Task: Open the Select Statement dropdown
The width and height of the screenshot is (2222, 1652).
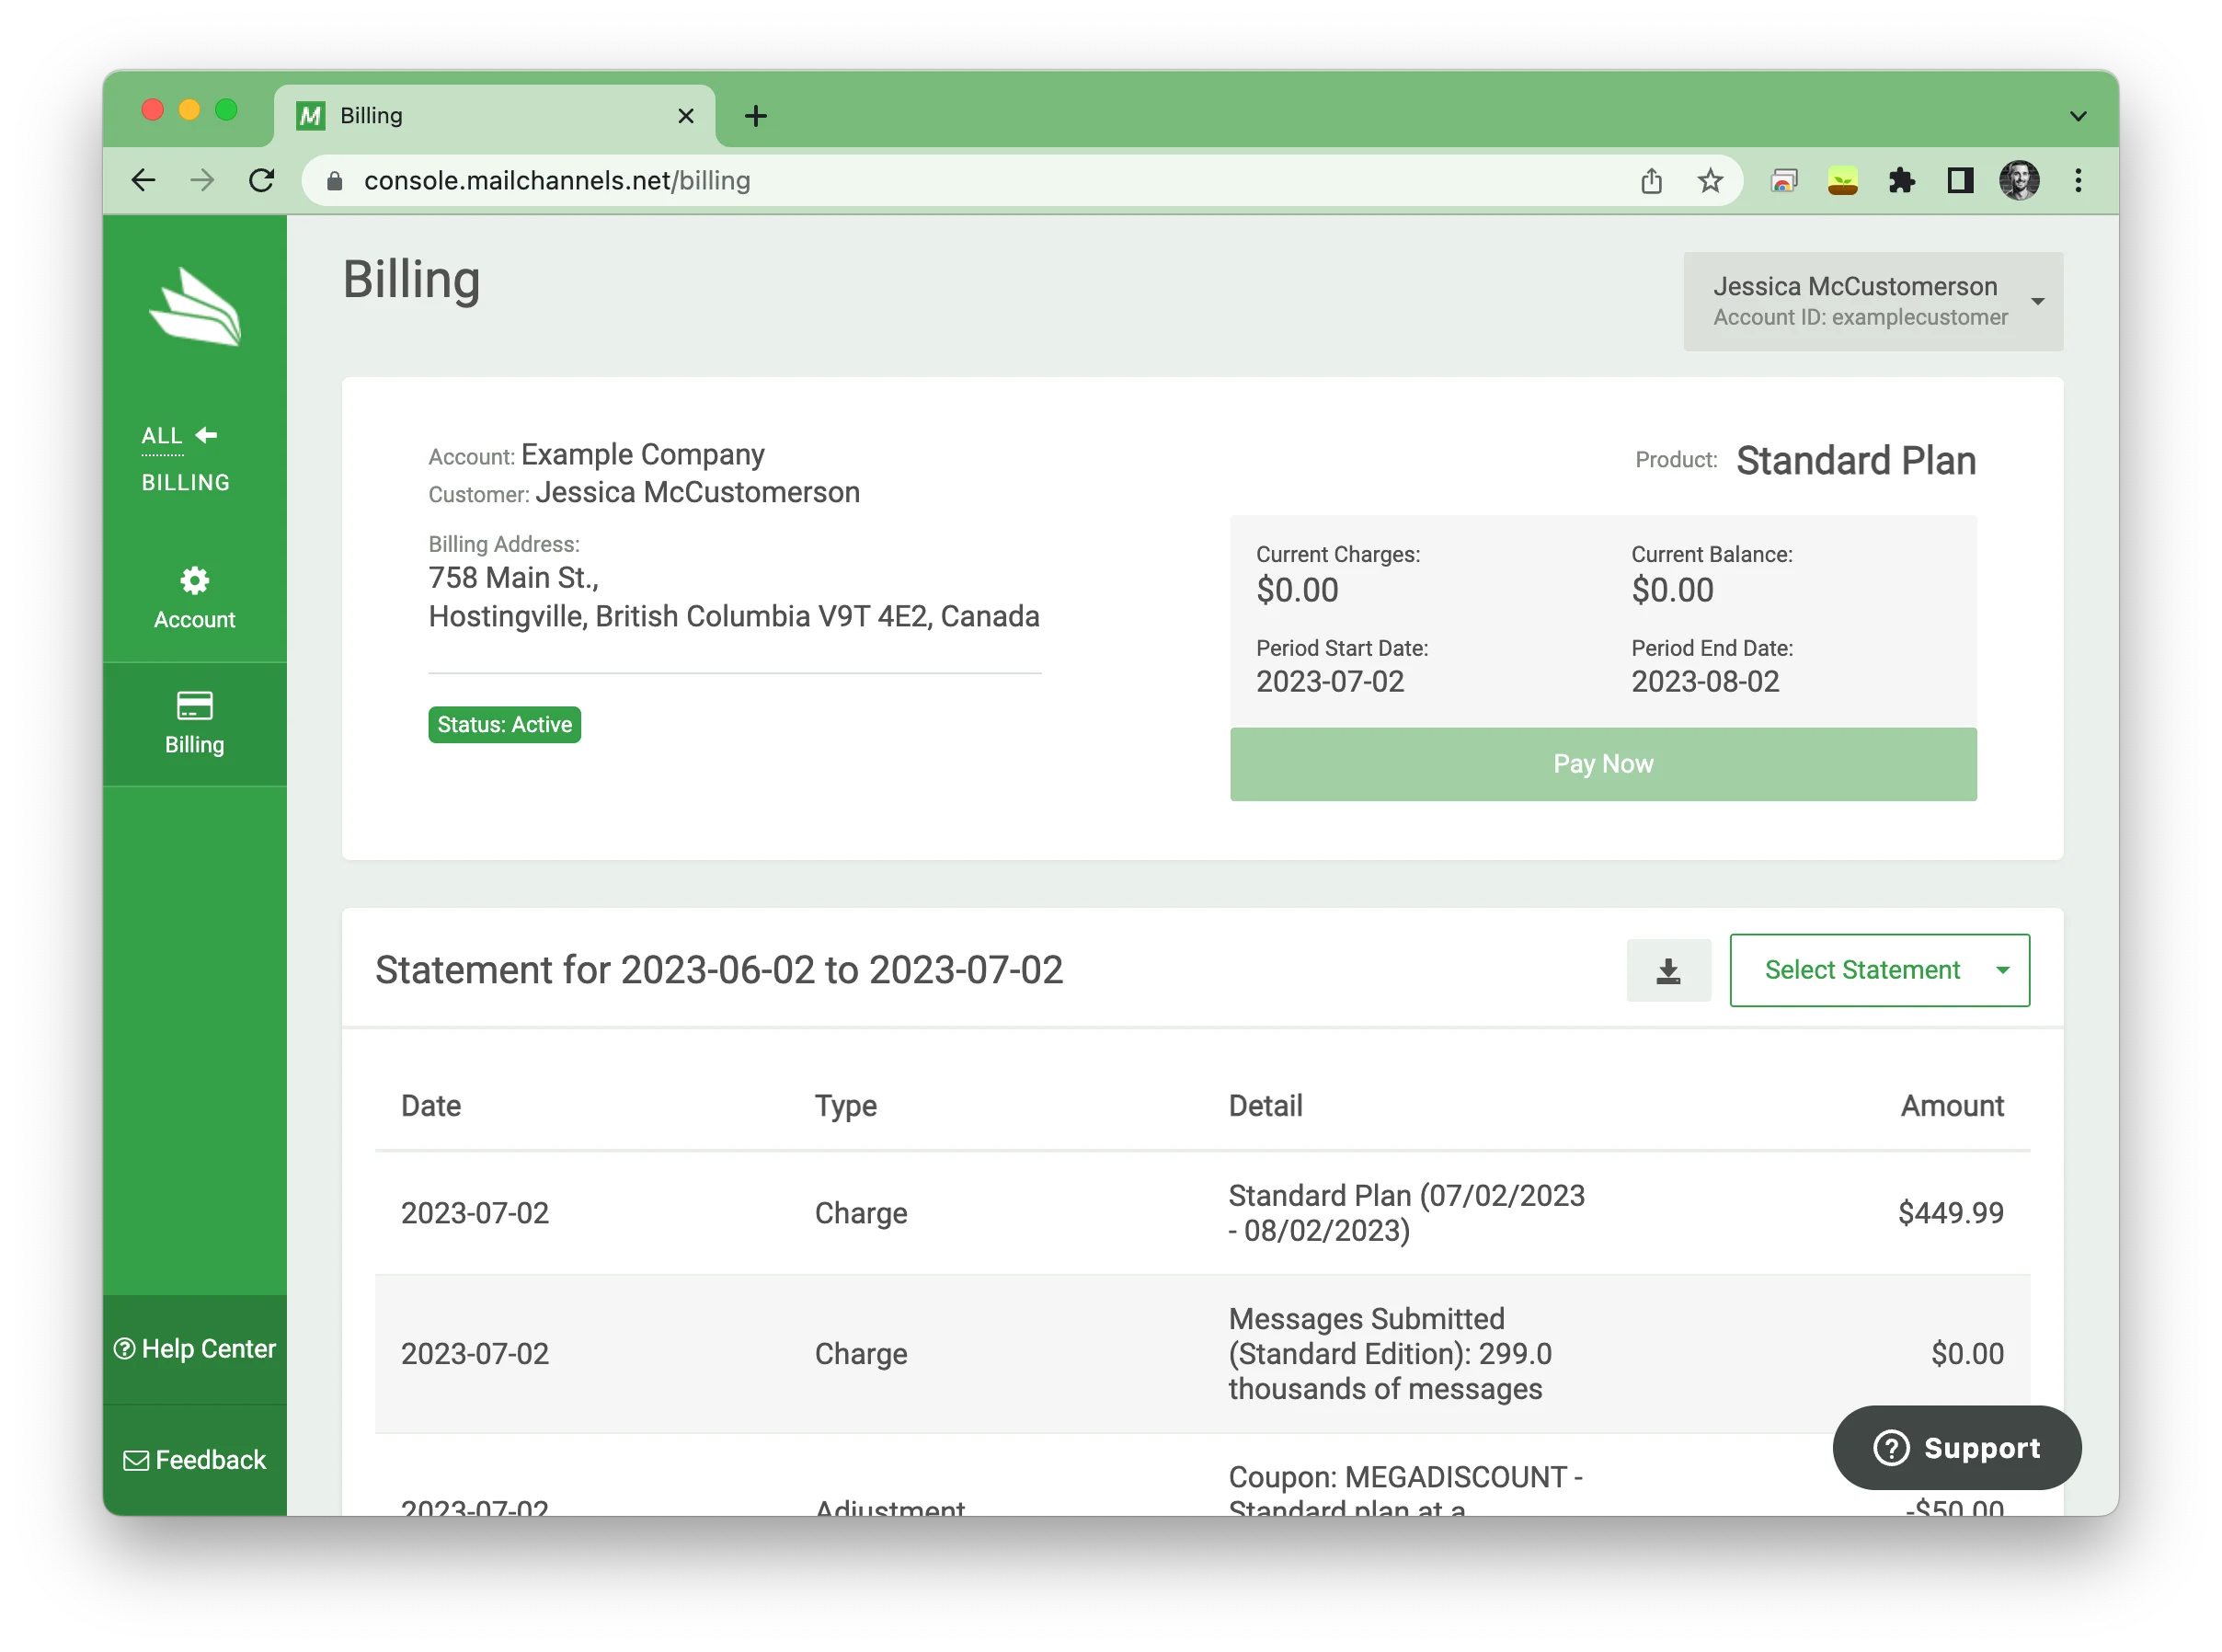Action: pyautogui.click(x=1878, y=970)
